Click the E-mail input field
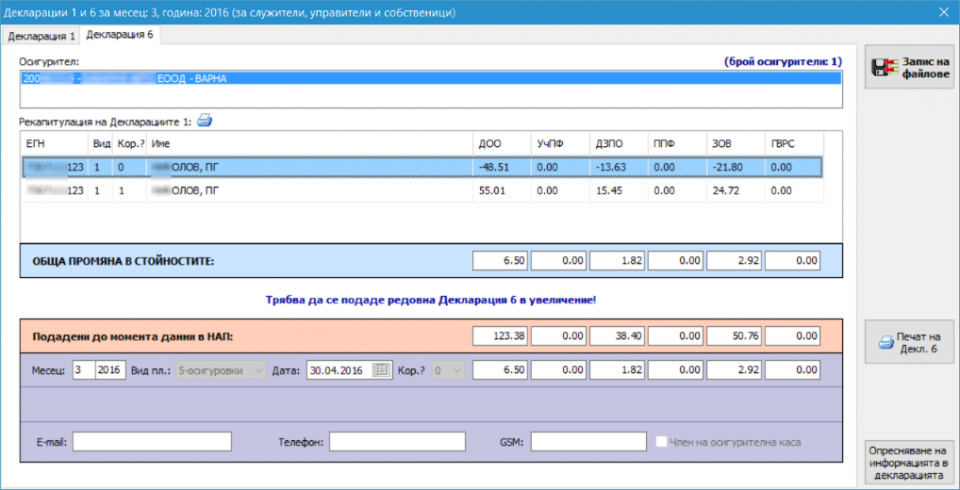This screenshot has width=960, height=490. click(152, 442)
